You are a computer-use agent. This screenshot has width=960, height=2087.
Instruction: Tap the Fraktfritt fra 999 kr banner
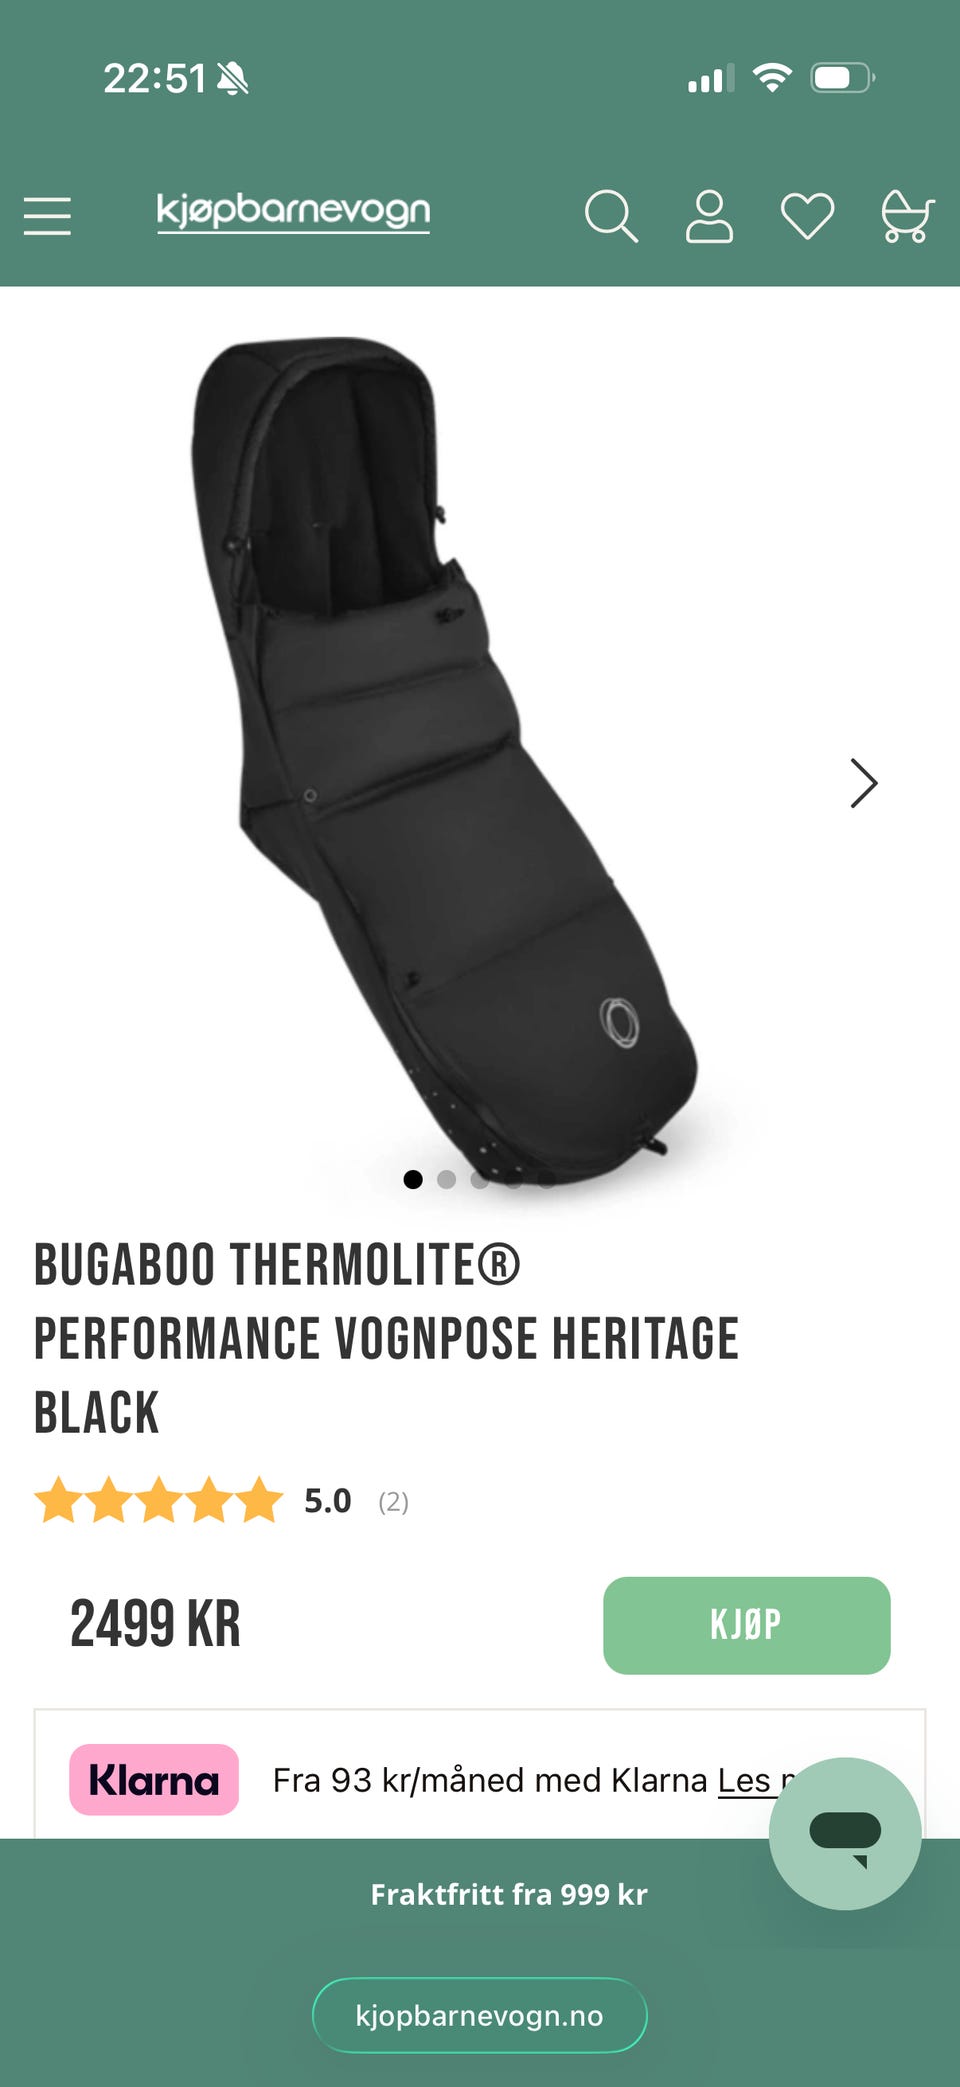(x=509, y=1894)
